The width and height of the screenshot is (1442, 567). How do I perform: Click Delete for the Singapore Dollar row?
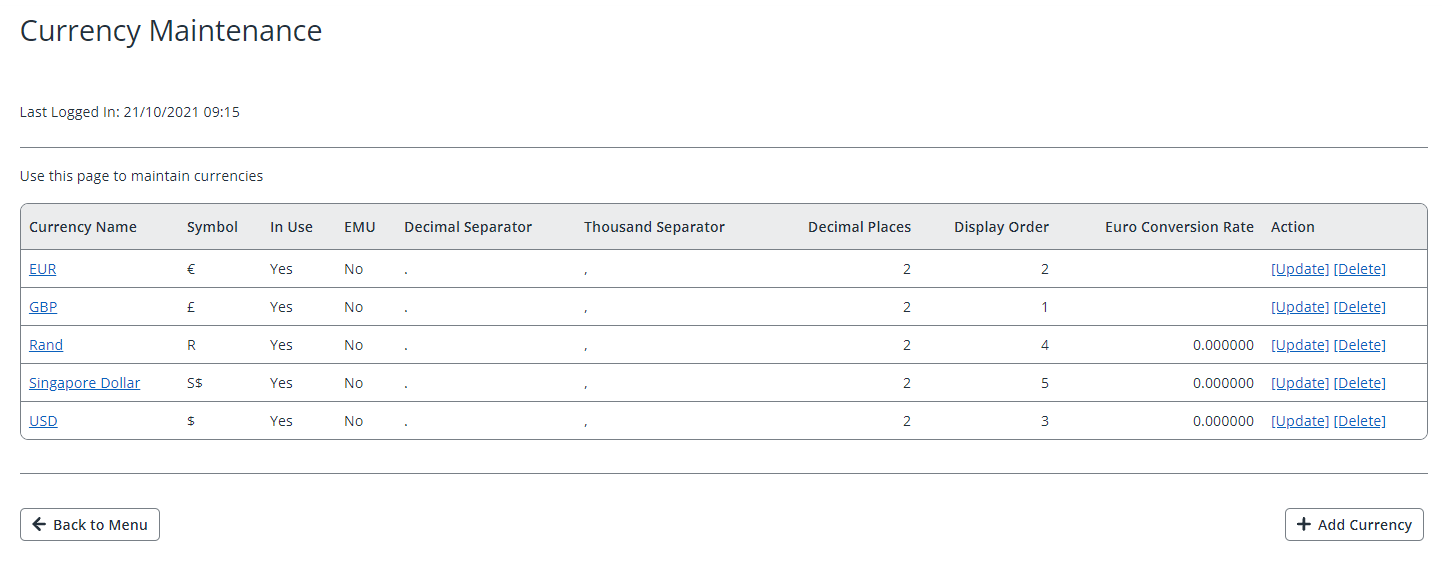click(1360, 383)
